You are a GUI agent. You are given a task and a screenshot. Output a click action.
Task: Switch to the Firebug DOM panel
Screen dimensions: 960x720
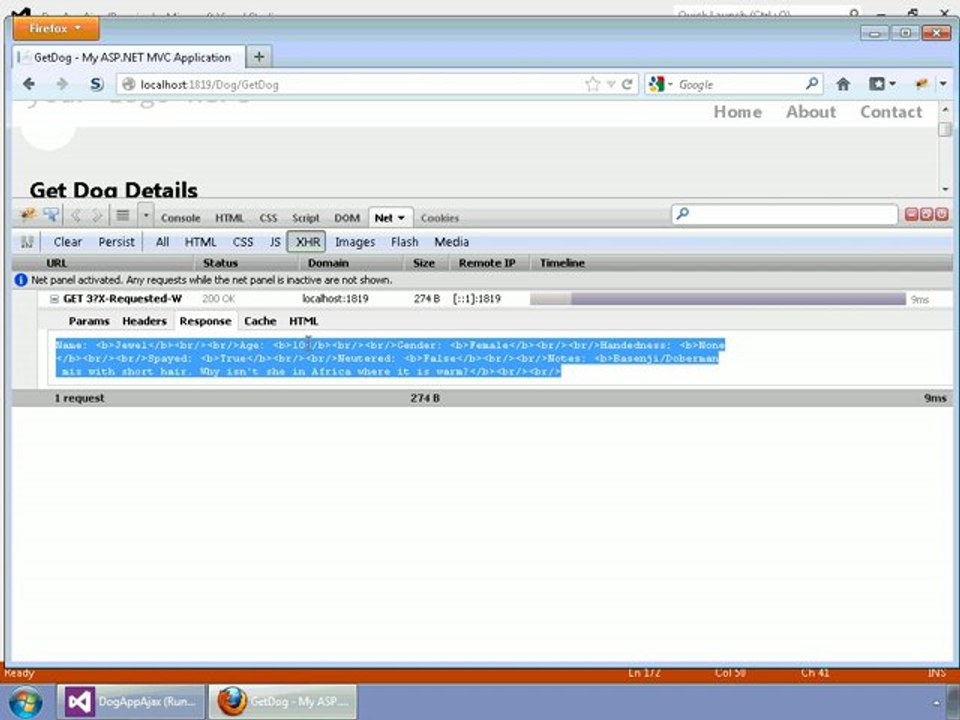point(347,218)
